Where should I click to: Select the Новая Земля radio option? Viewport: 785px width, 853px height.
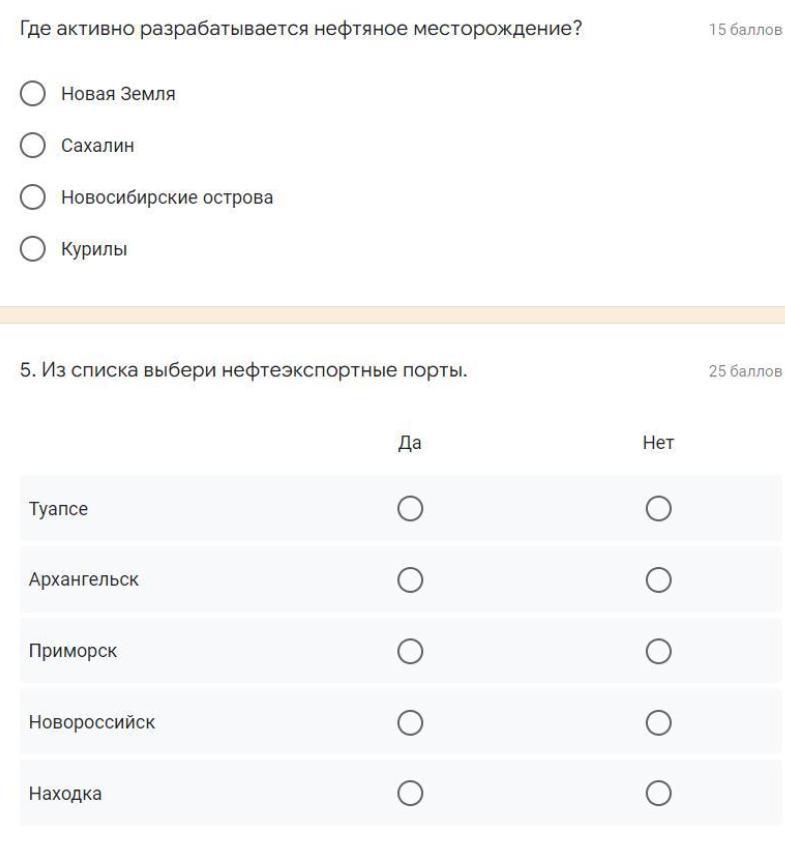tap(32, 94)
